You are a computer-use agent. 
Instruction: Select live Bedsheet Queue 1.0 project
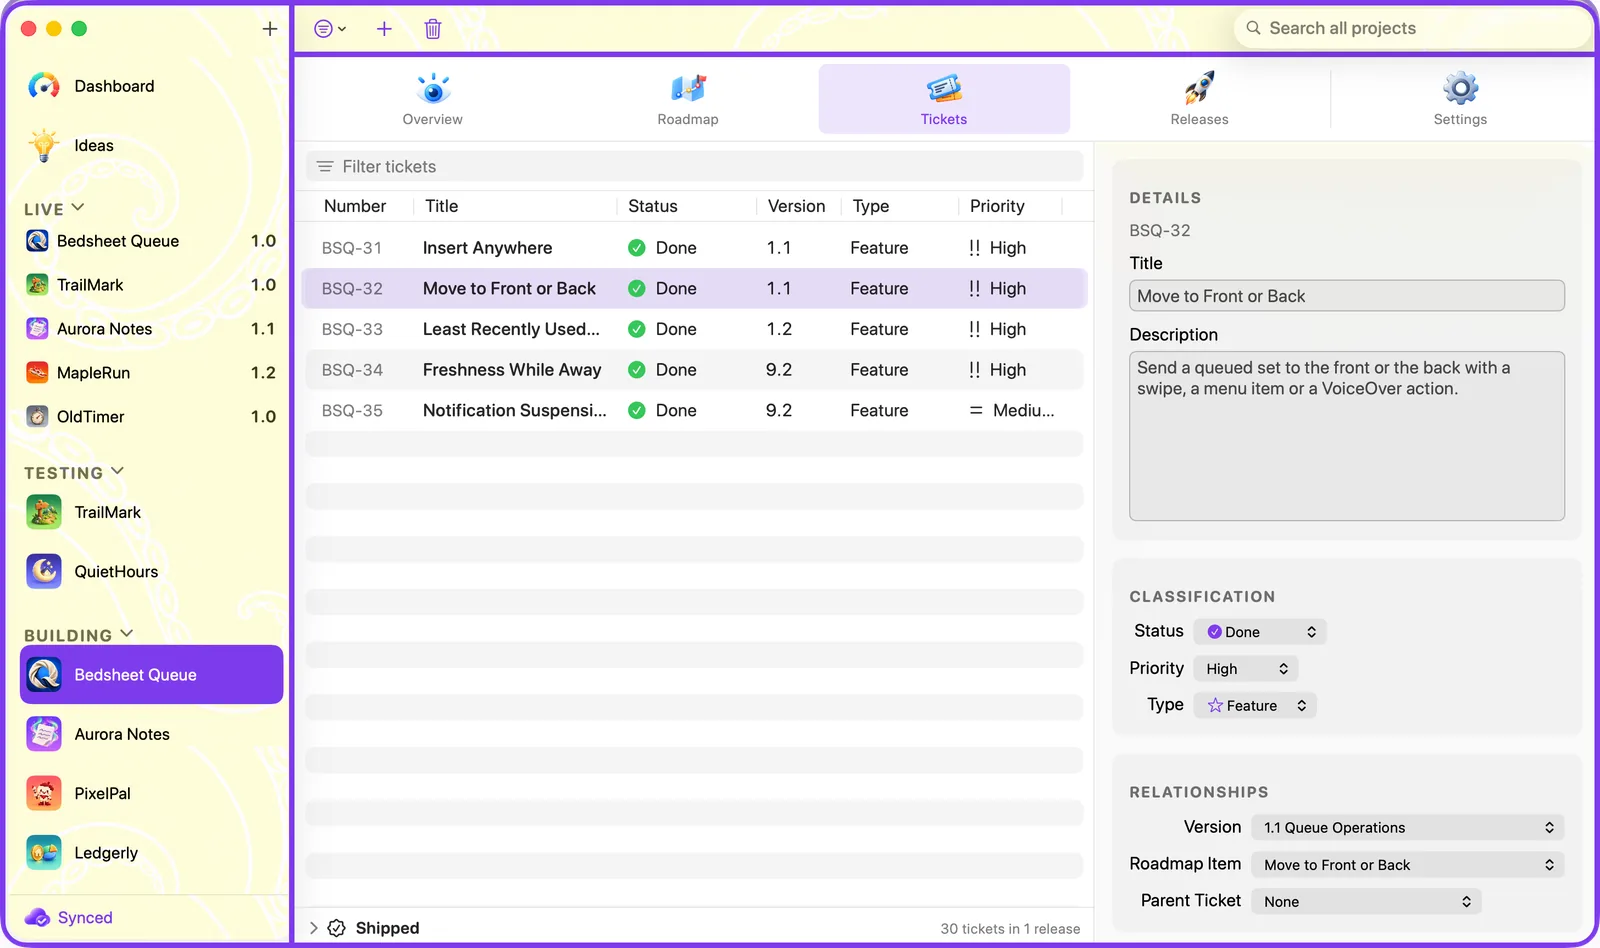151,241
